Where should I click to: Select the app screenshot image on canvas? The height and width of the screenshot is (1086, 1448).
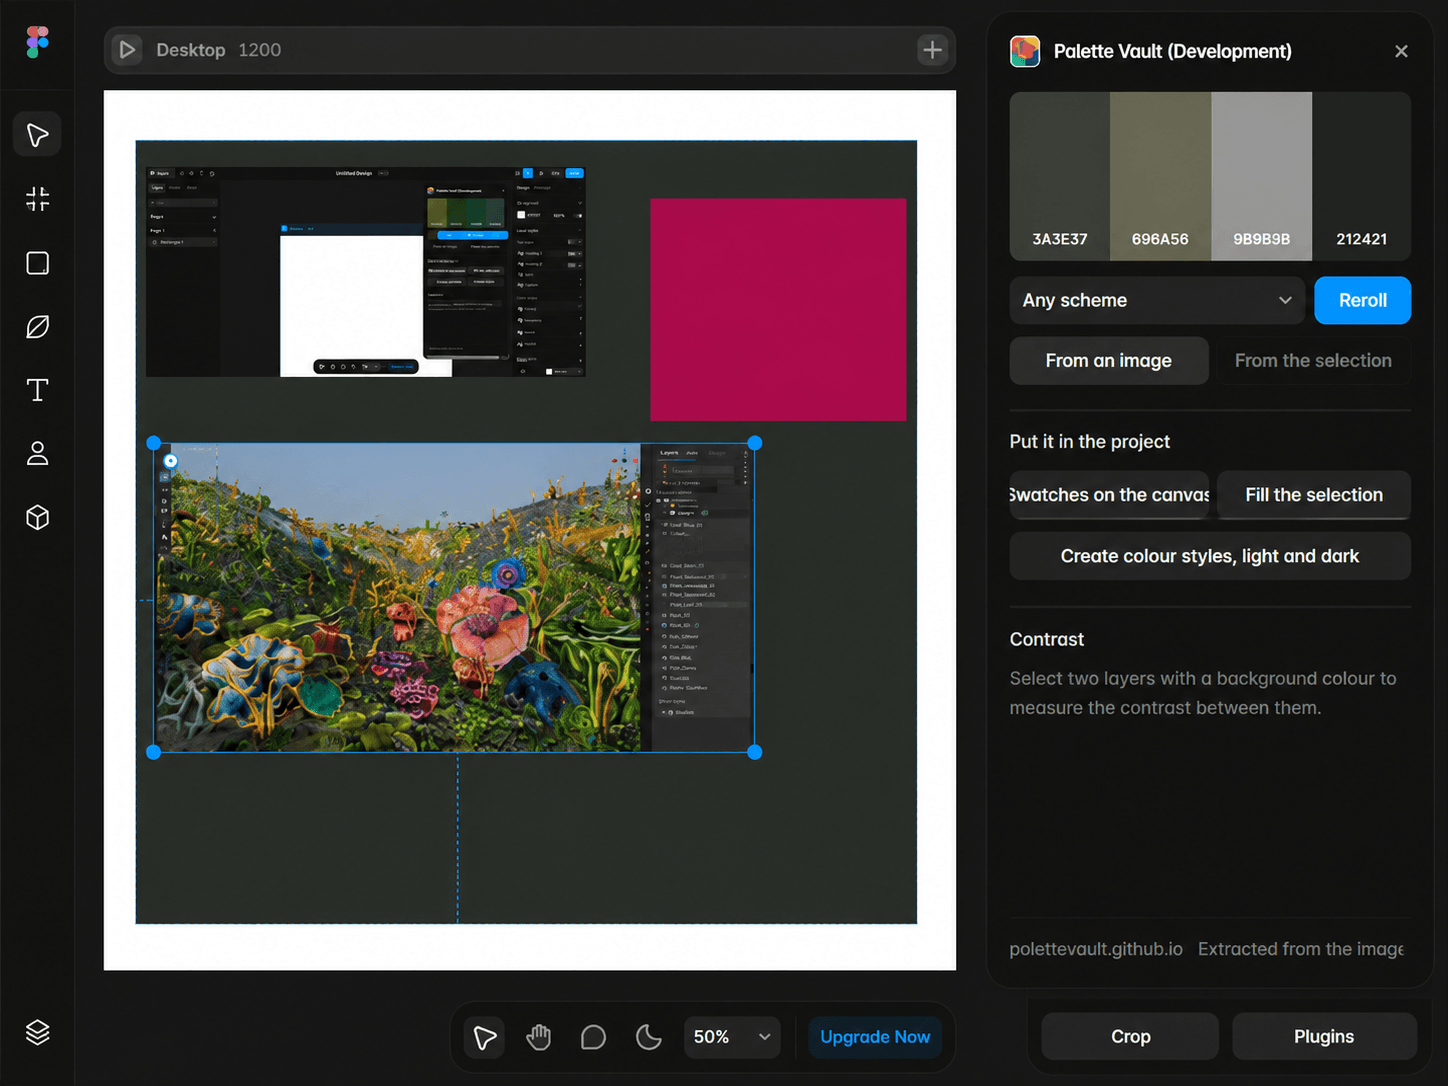pos(365,272)
